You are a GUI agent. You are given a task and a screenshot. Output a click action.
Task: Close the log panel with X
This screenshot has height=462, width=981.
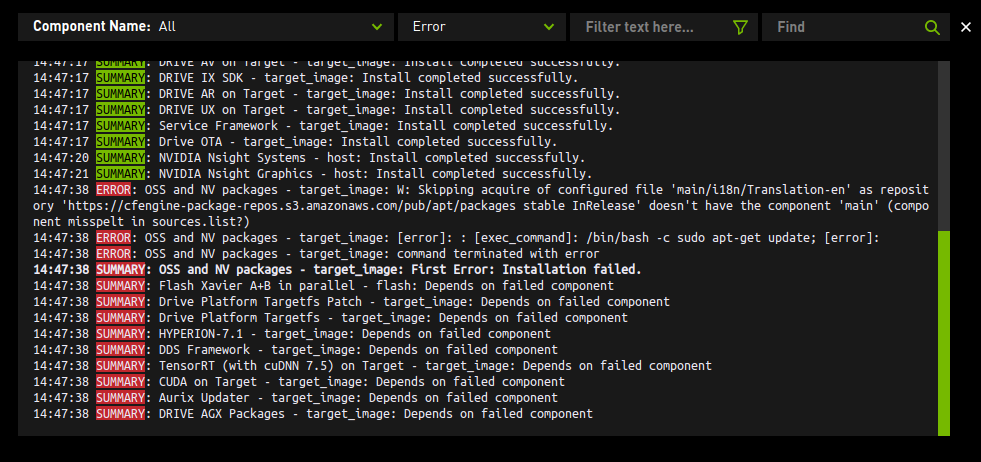(x=965, y=27)
